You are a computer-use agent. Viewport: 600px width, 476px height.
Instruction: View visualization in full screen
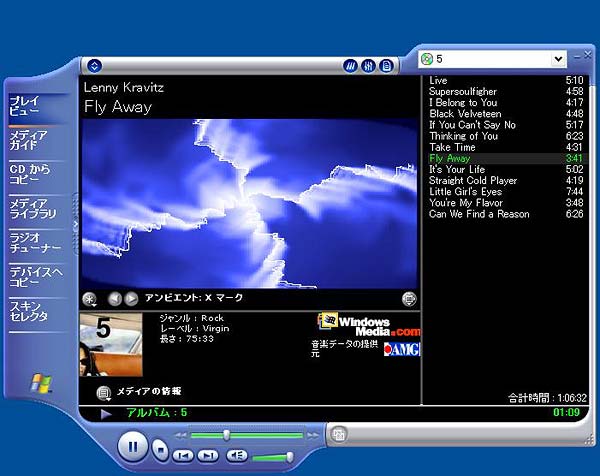(x=409, y=299)
